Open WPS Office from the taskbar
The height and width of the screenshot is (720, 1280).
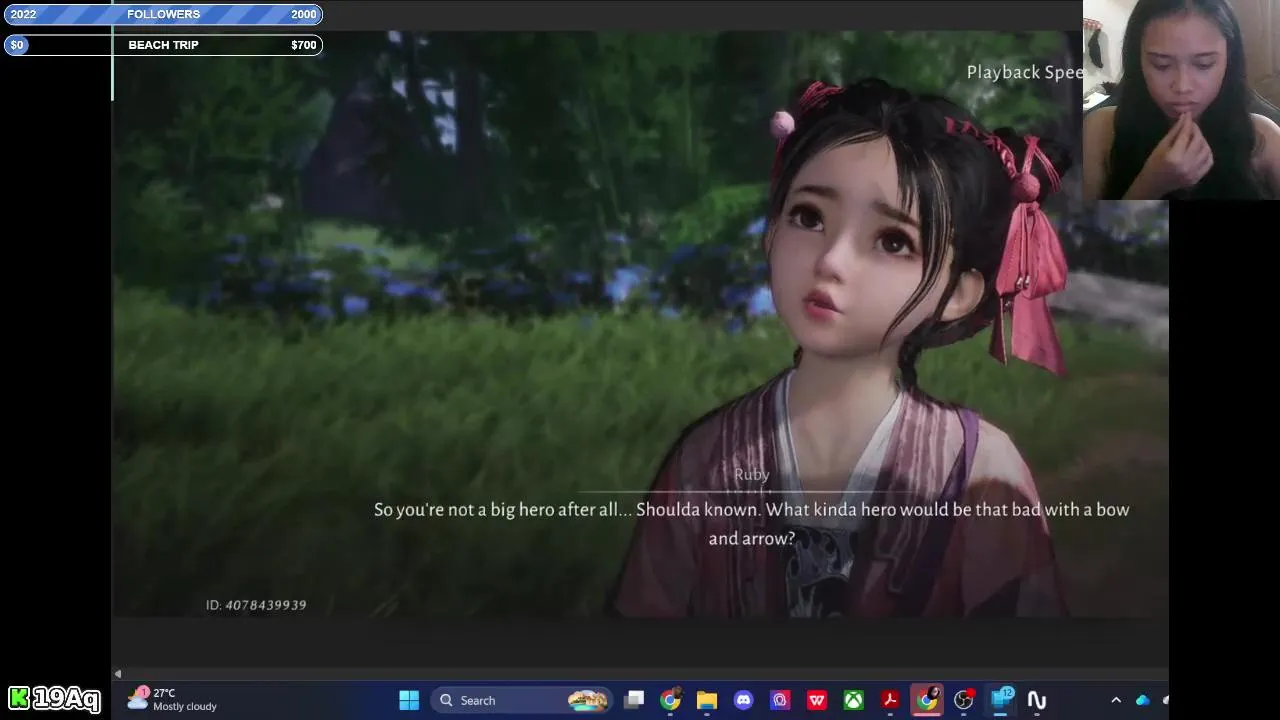817,700
